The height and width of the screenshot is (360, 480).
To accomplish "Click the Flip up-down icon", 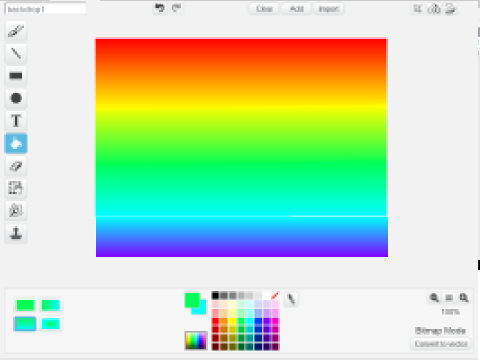I will [x=451, y=9].
